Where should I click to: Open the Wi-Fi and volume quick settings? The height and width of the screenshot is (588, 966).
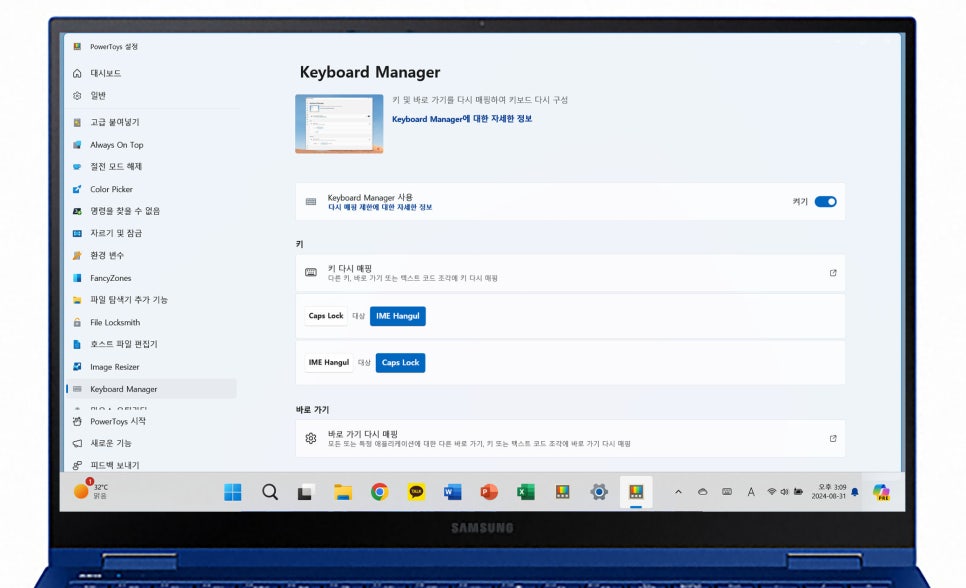point(785,492)
